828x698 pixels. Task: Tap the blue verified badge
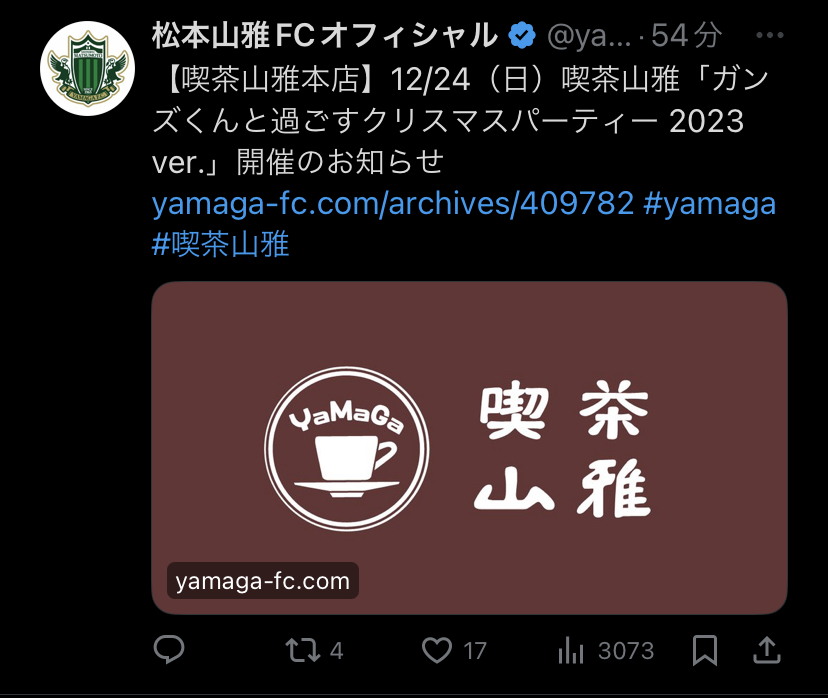522,35
